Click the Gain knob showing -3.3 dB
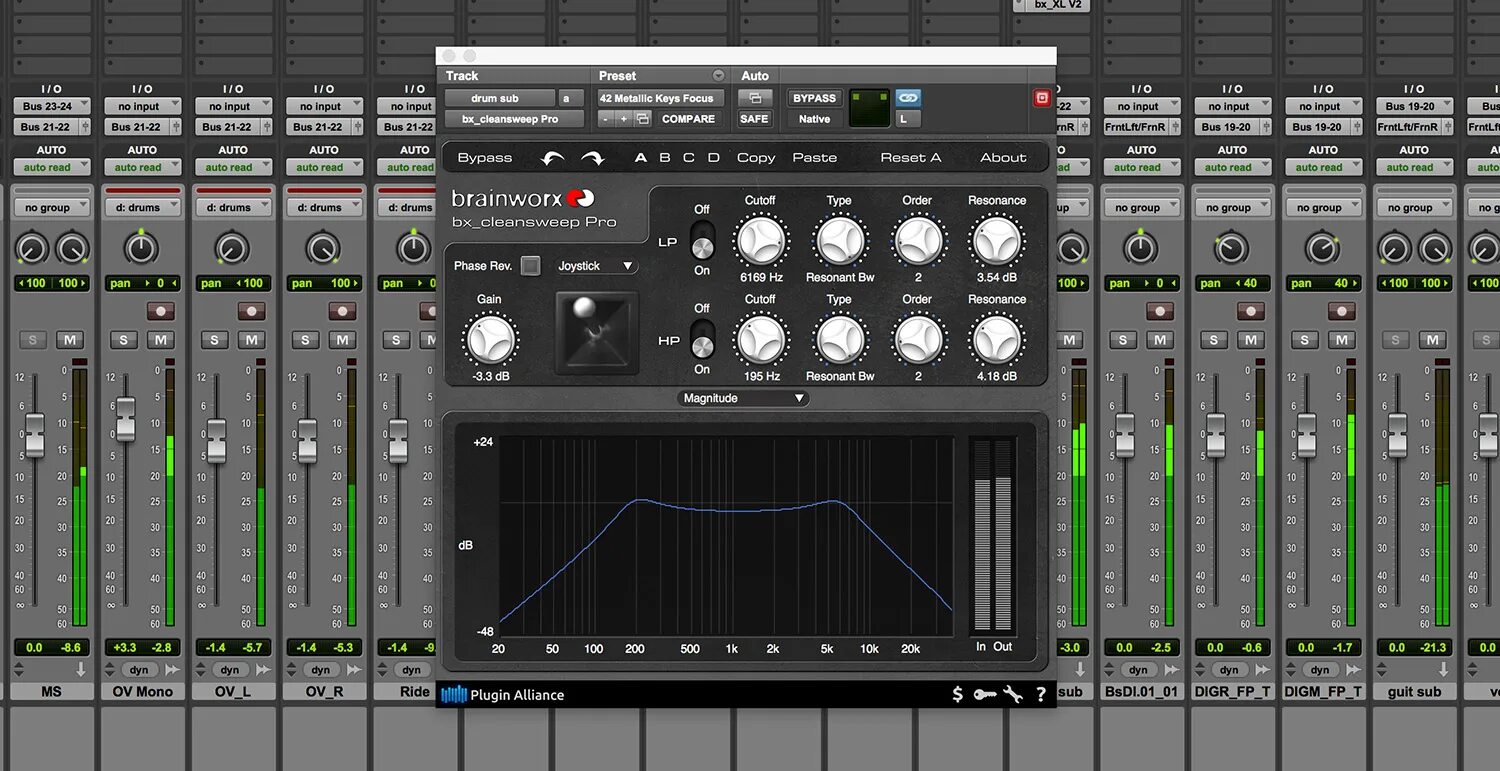 click(490, 339)
